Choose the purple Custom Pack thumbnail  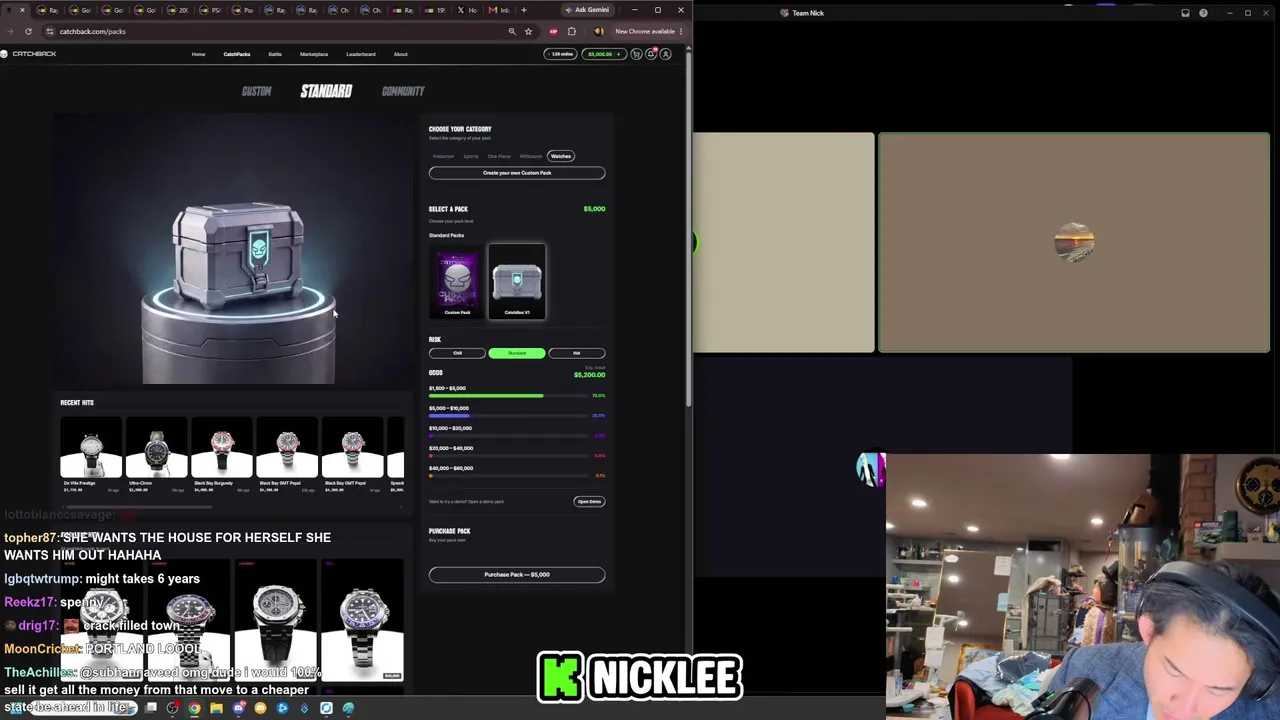point(457,282)
